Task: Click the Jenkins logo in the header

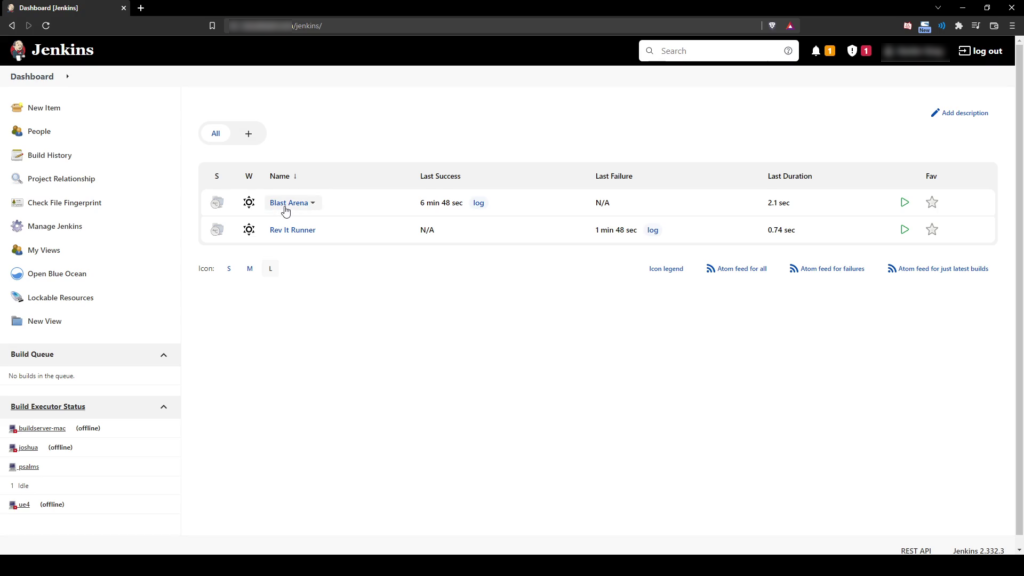Action: click(52, 50)
